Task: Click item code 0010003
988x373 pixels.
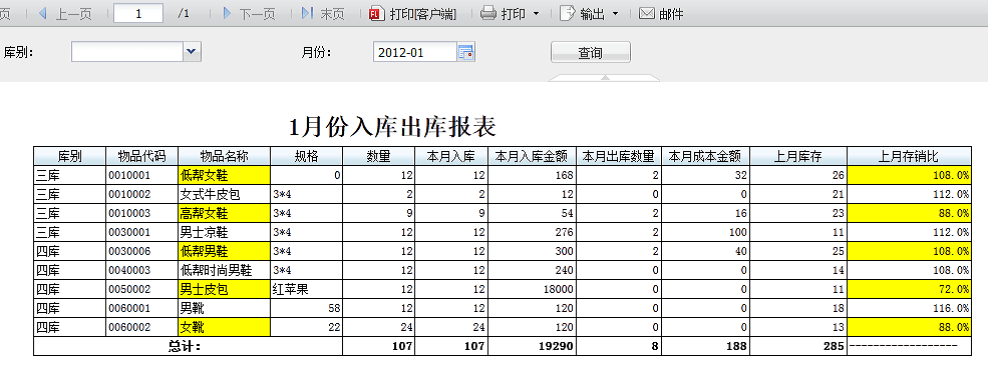Action: pyautogui.click(x=142, y=213)
